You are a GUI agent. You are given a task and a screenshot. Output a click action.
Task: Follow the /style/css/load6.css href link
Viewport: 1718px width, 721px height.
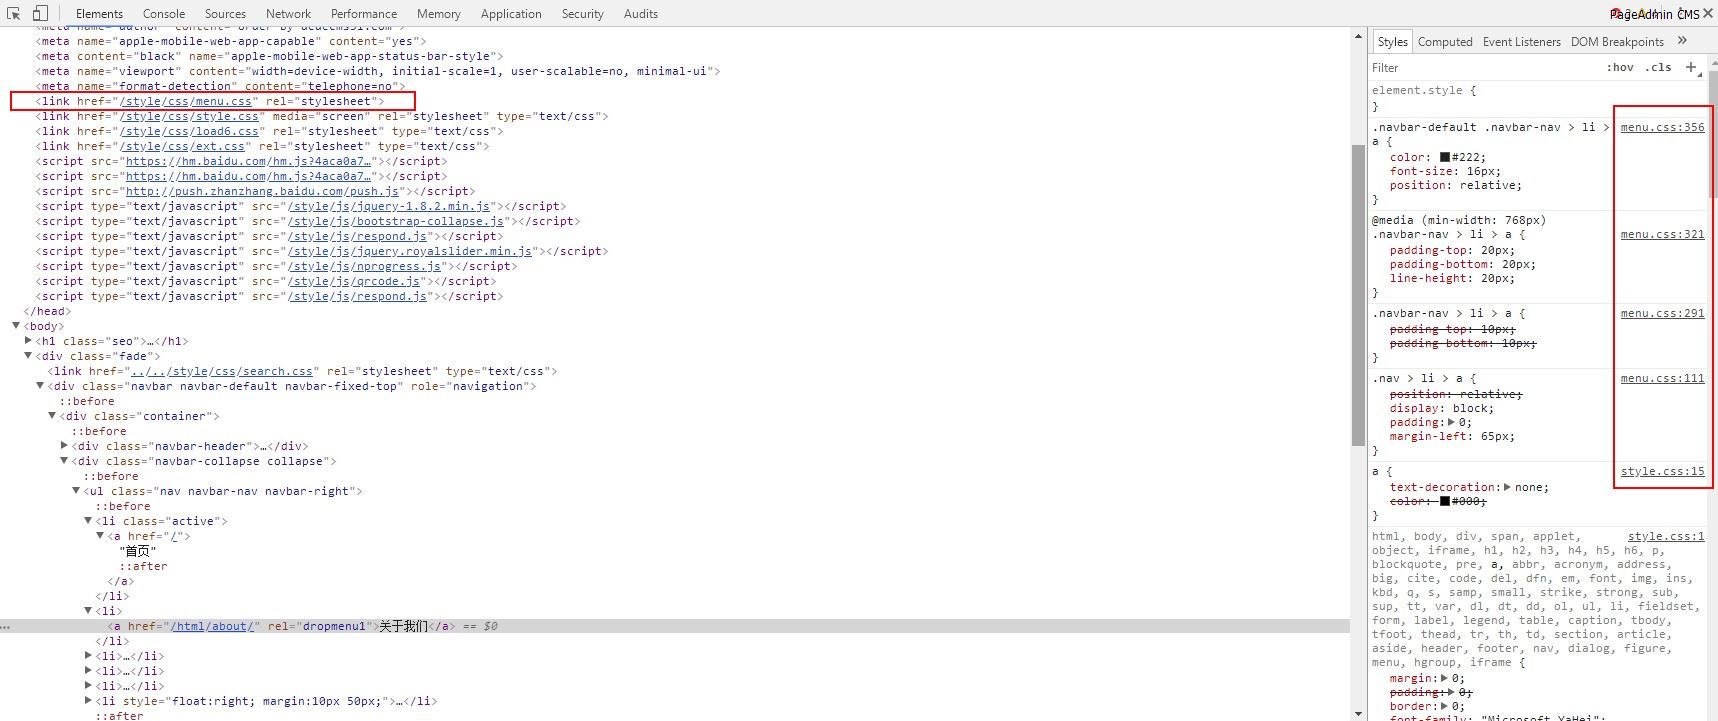[191, 131]
